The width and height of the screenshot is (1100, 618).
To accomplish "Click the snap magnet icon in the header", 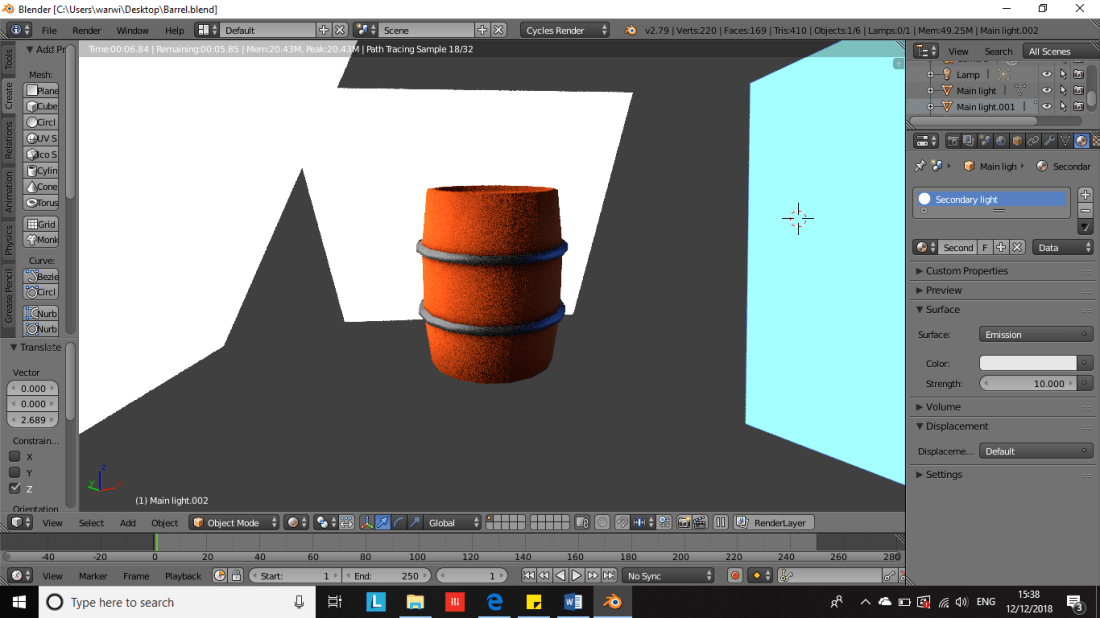I will pyautogui.click(x=622, y=522).
